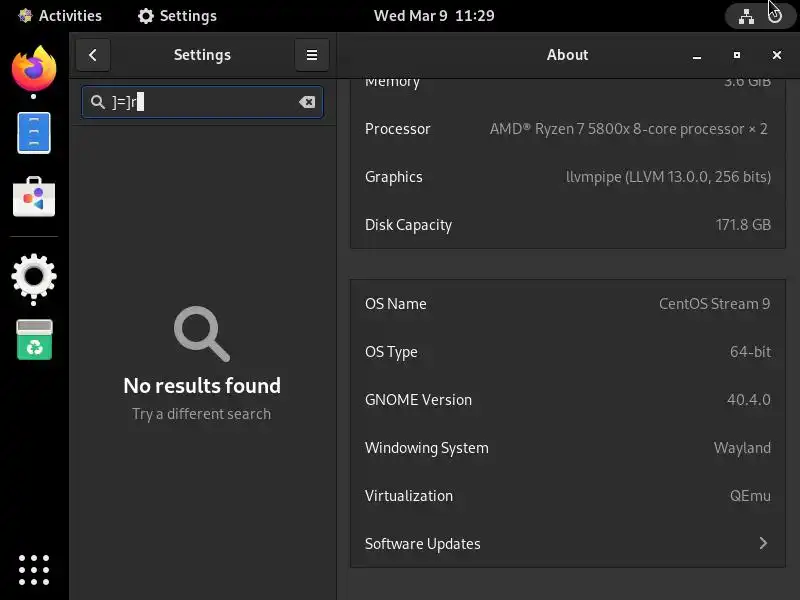Click into the Settings search box
The height and width of the screenshot is (600, 800).
click(203, 102)
